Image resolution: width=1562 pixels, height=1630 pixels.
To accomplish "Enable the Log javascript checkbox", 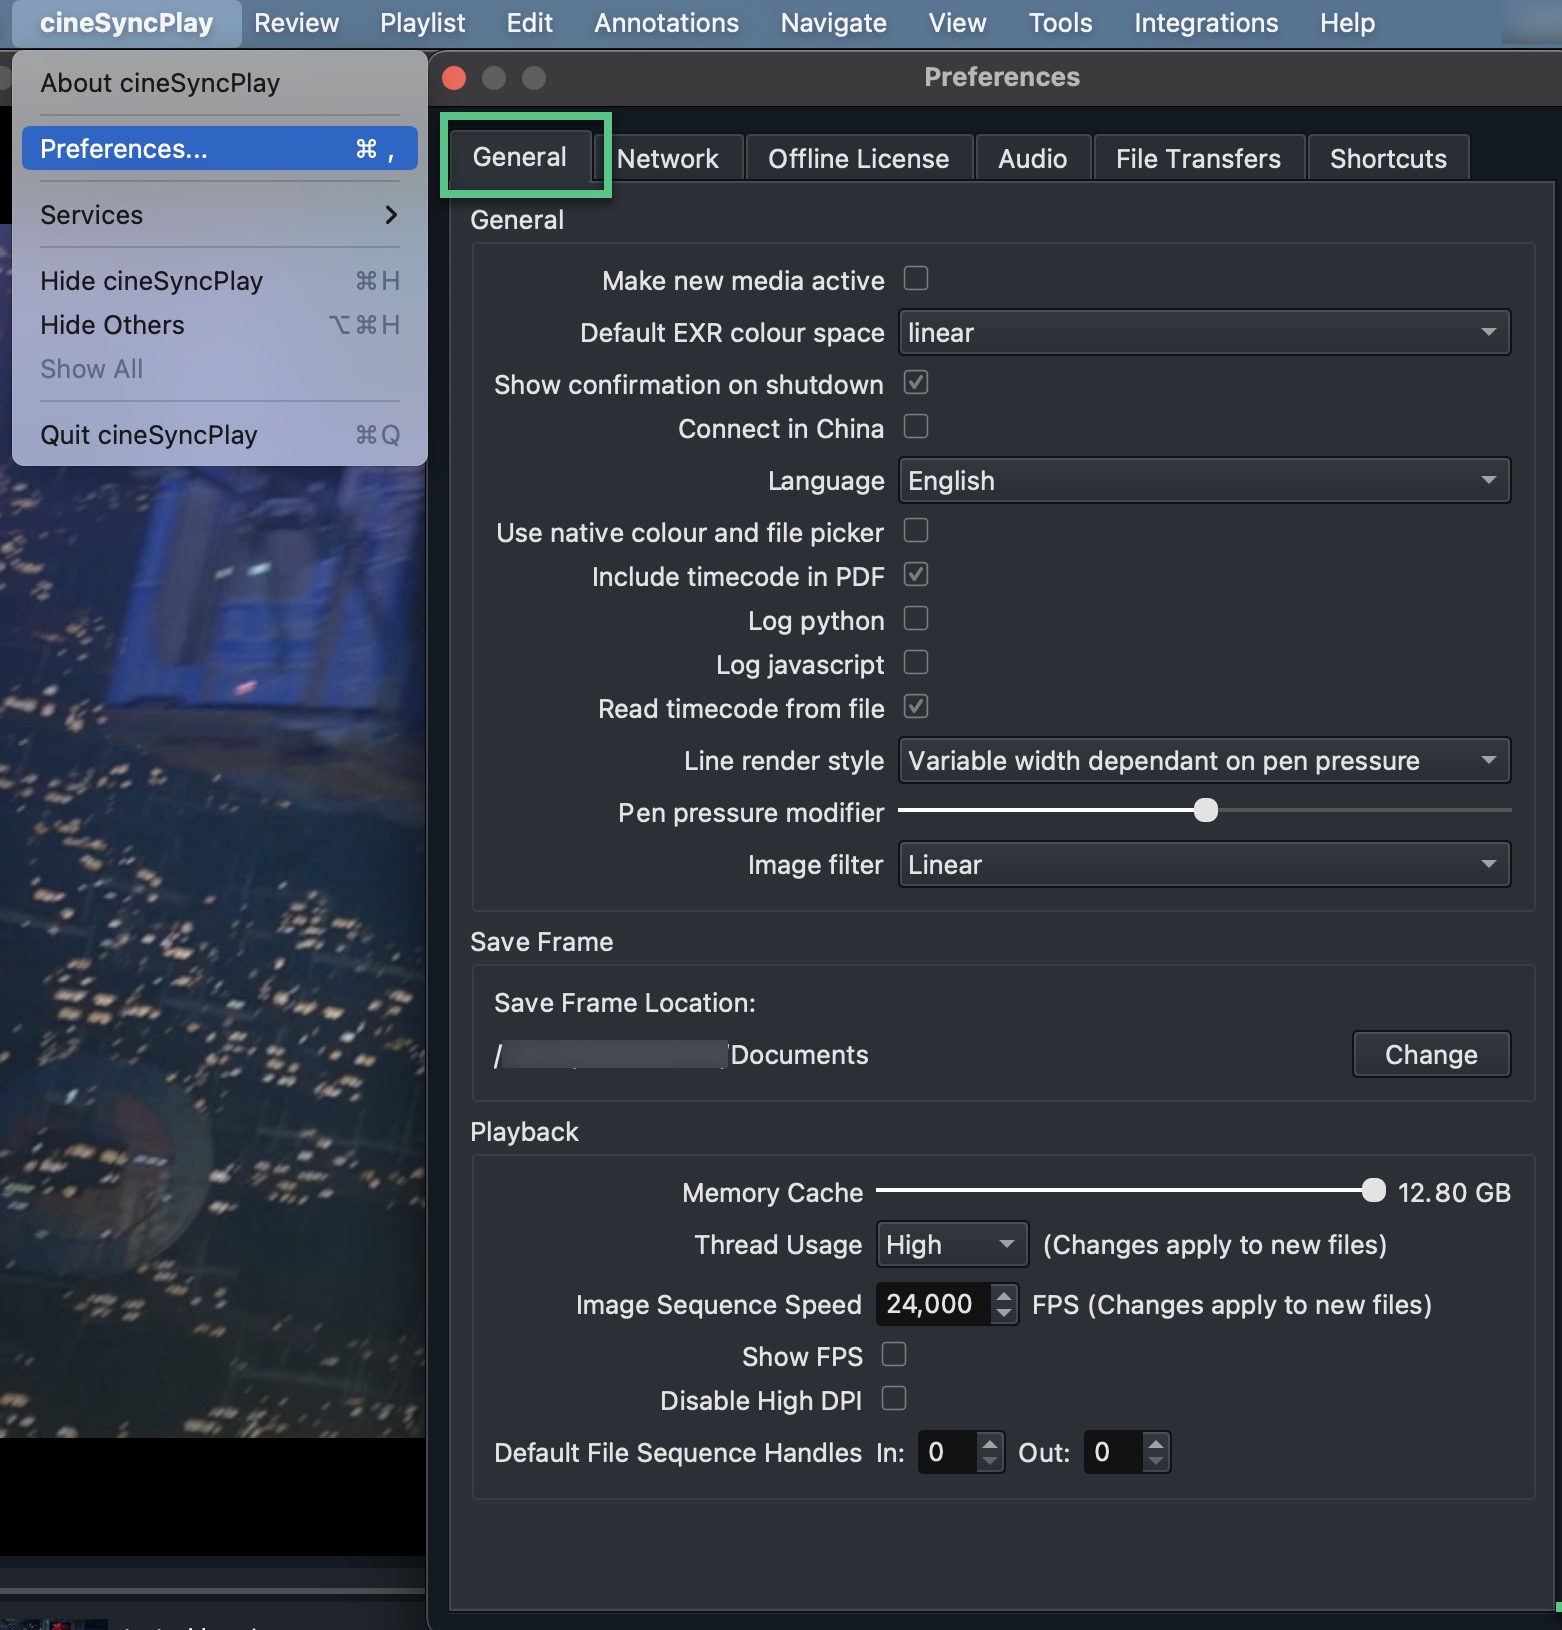I will 916,662.
